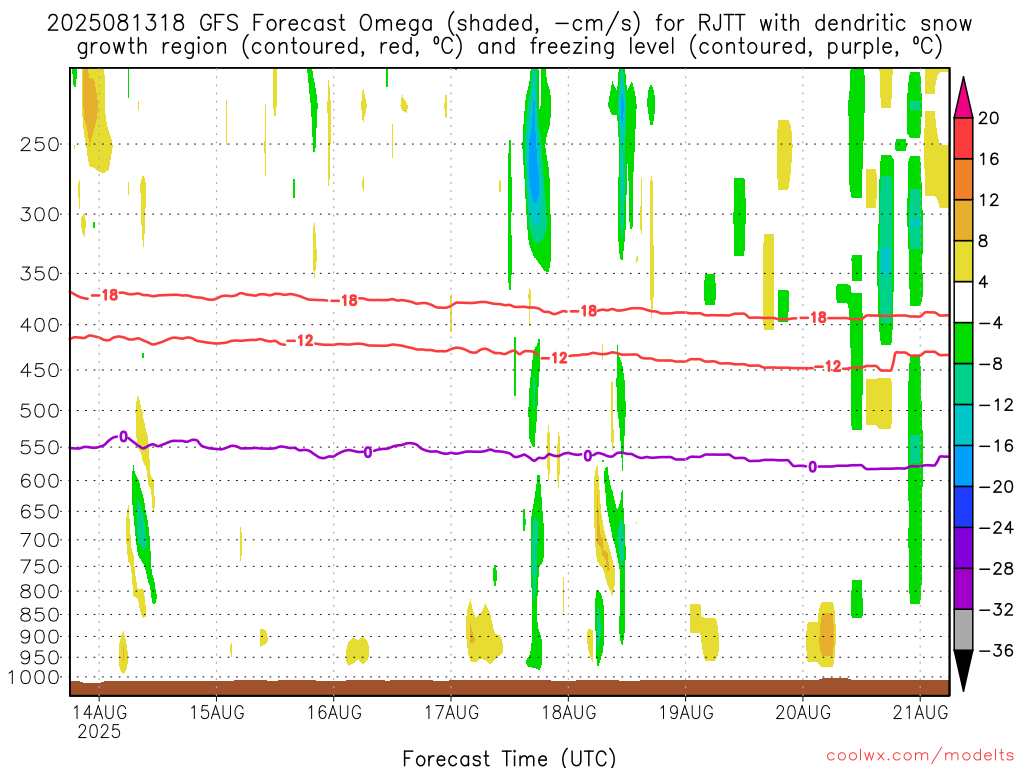Click the colorbar value label -24
Viewport: 1024px width, 768px height.
[997, 528]
